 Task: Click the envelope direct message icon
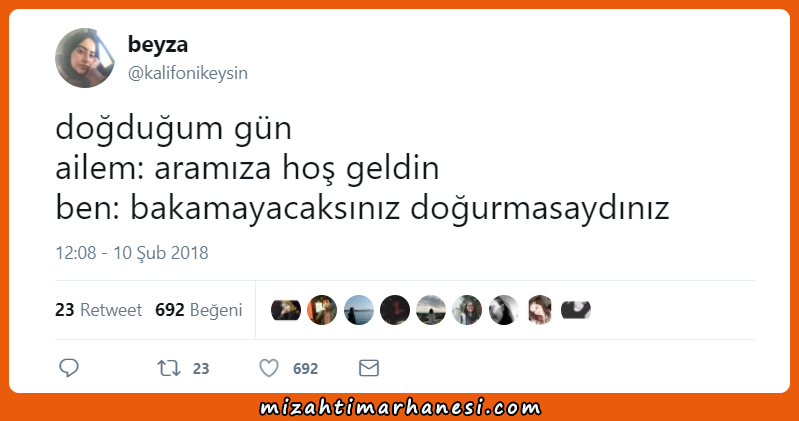[x=368, y=368]
